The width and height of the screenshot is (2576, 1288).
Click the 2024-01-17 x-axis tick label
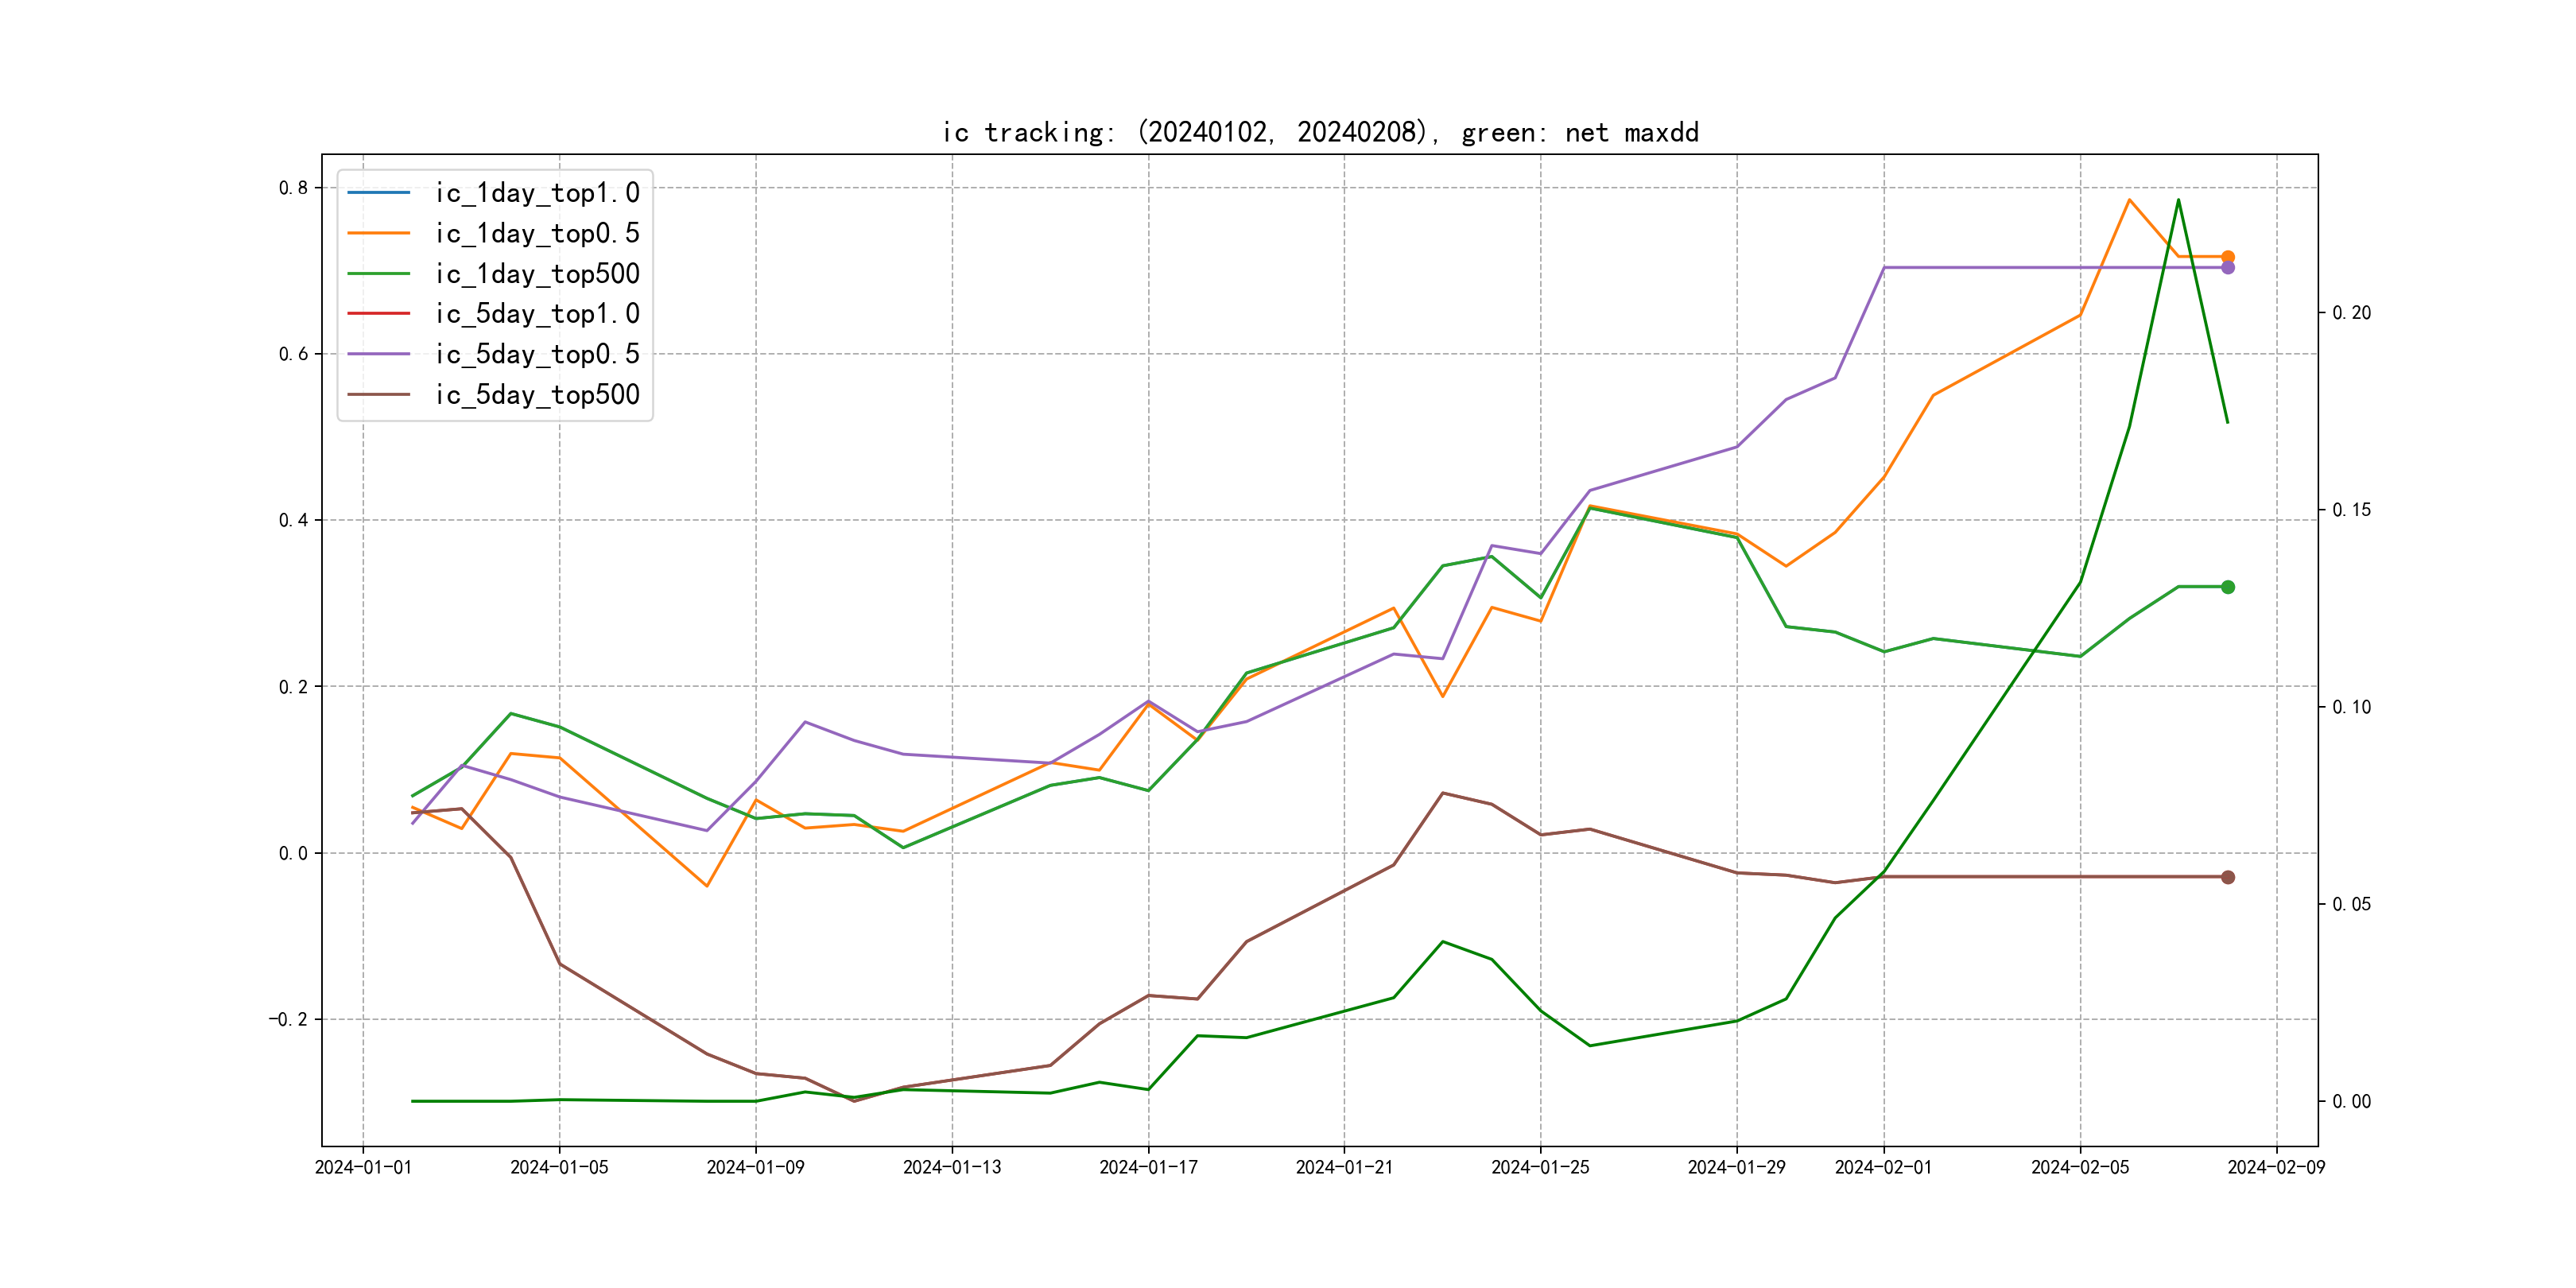(1148, 1167)
